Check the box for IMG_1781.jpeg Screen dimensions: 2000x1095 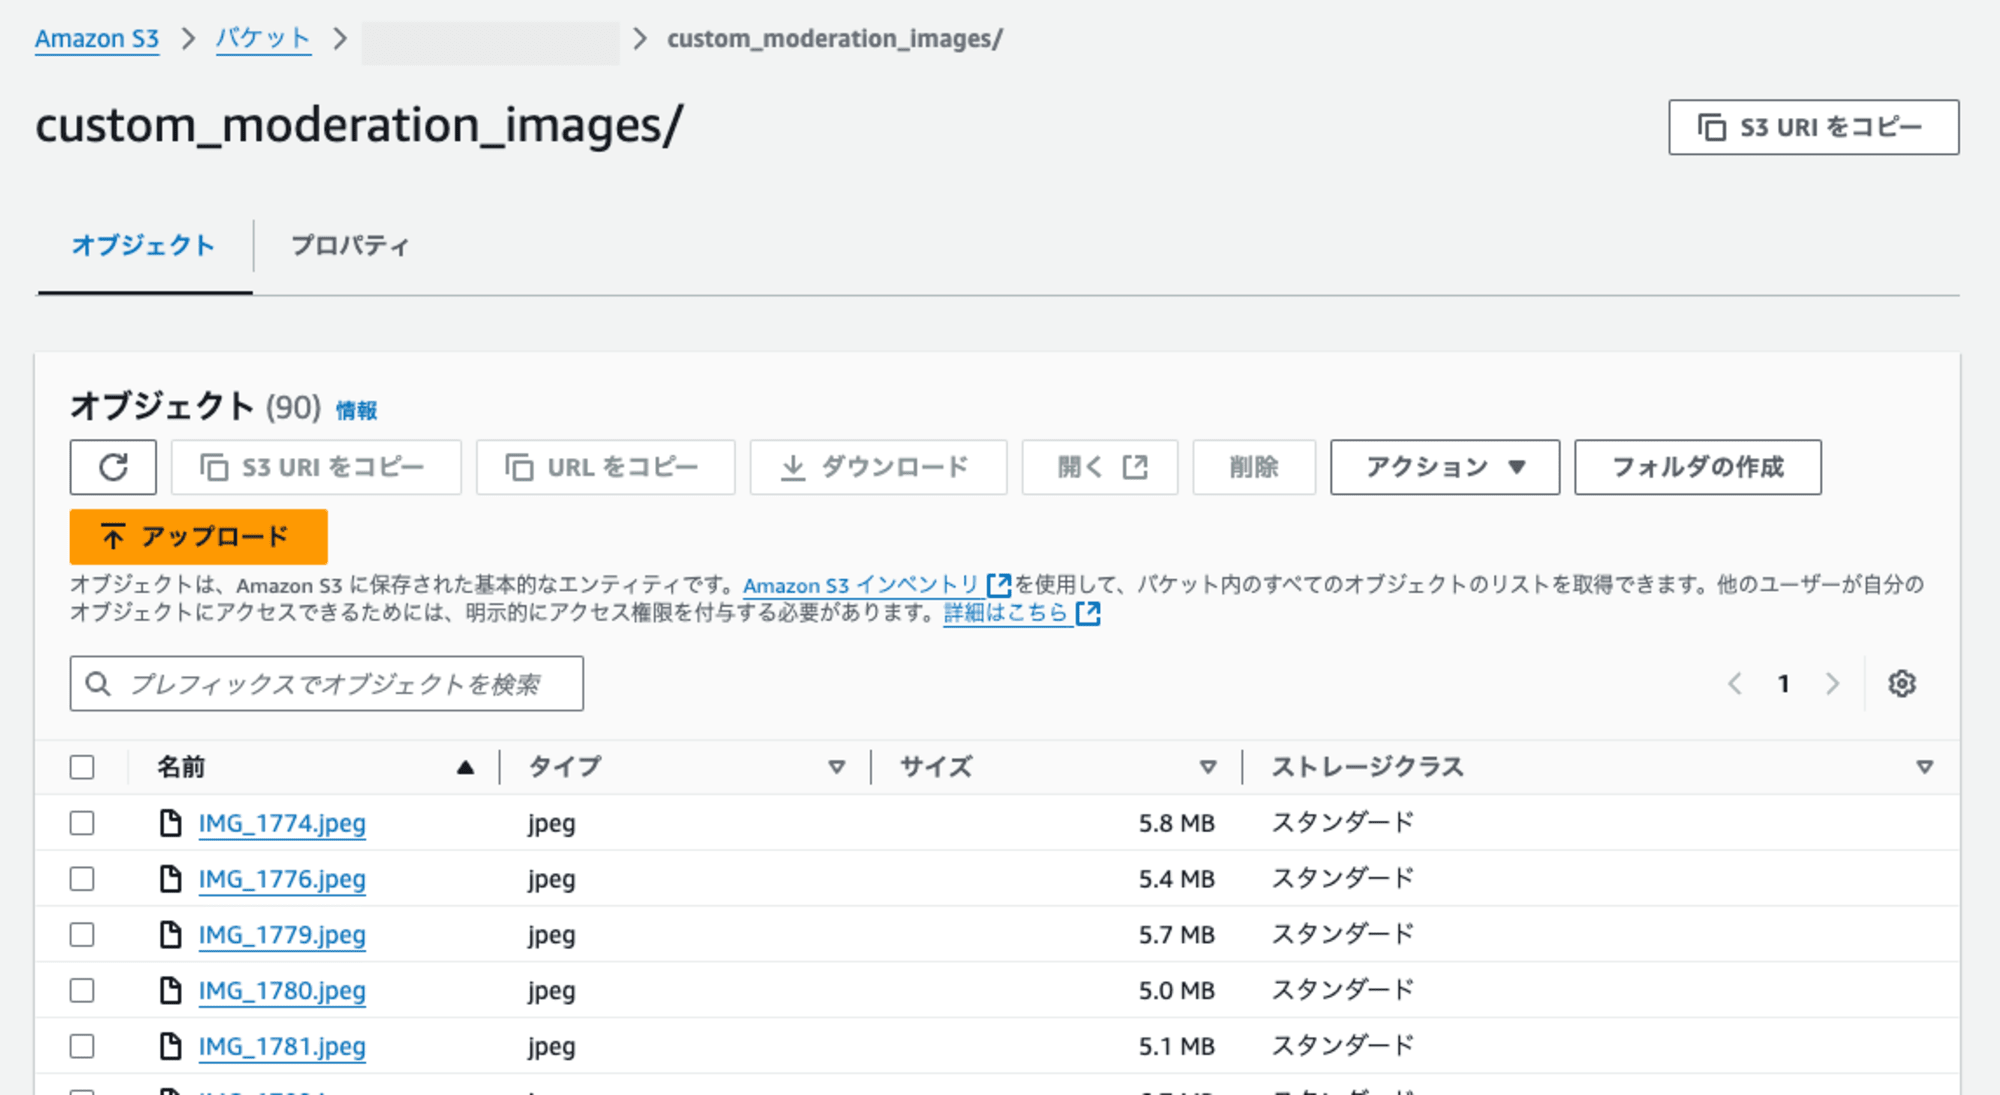click(x=82, y=1047)
